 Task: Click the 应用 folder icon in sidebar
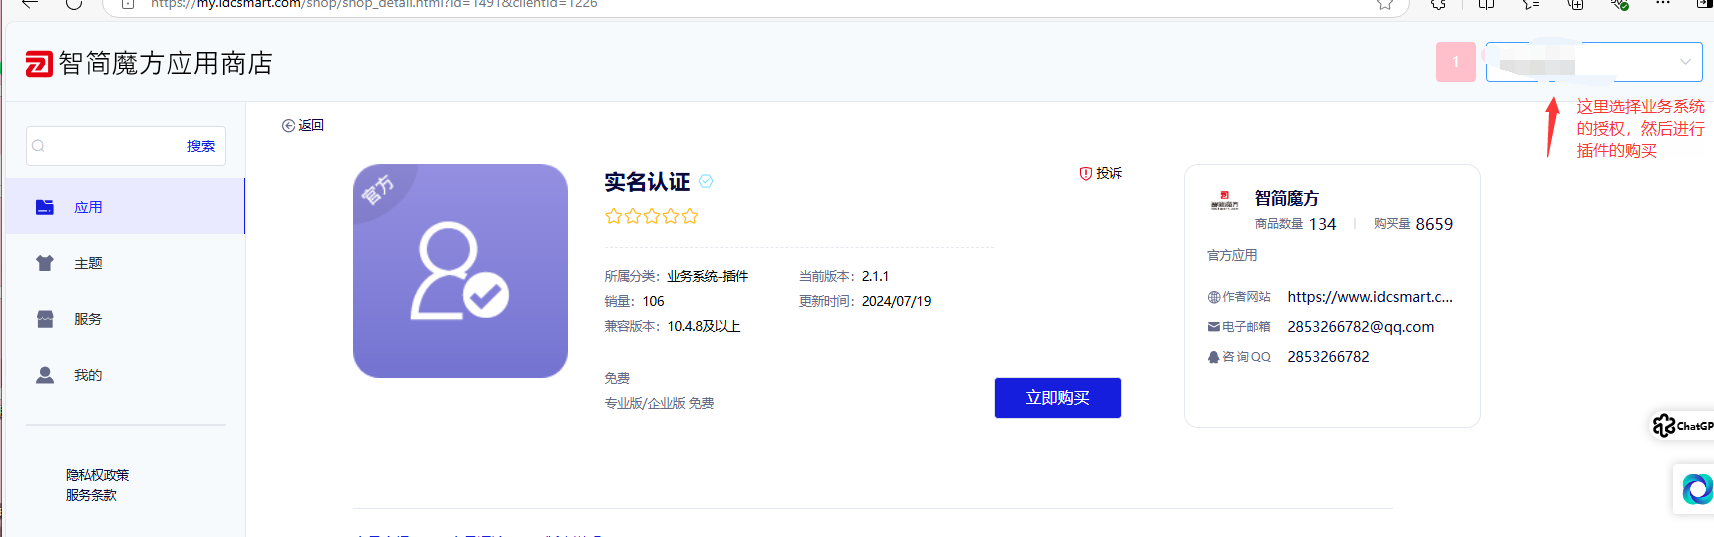coord(45,207)
